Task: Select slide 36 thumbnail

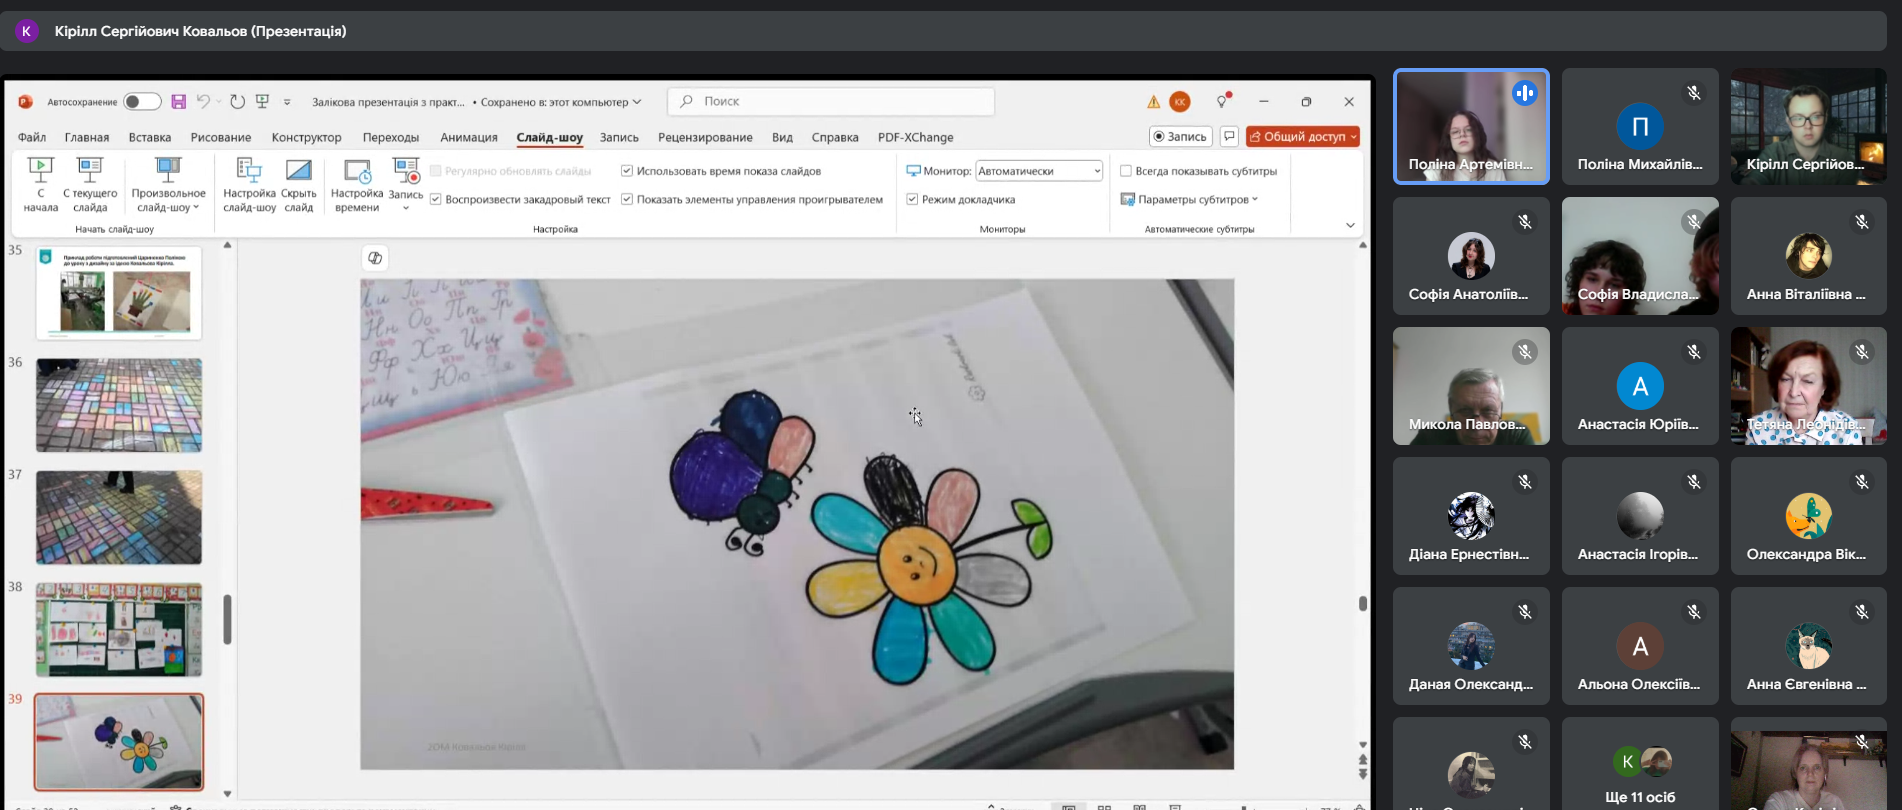Action: point(119,406)
